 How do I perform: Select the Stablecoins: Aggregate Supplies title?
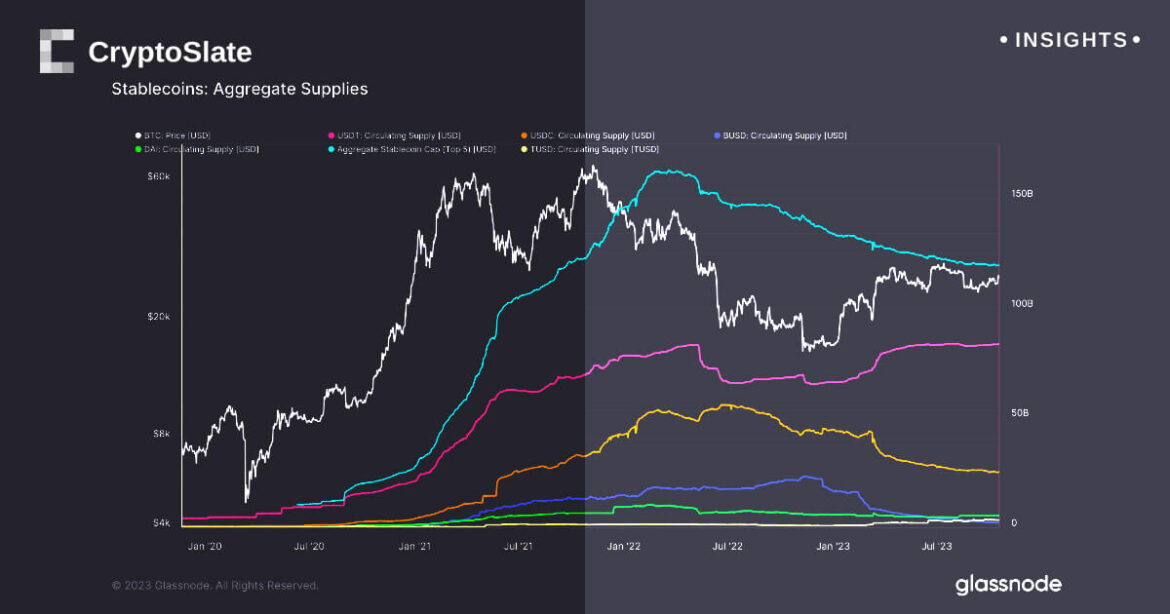point(240,89)
